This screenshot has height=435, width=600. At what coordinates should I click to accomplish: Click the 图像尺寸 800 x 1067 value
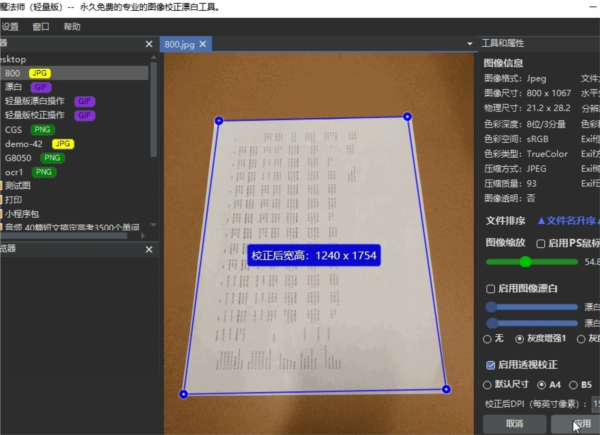click(x=548, y=93)
